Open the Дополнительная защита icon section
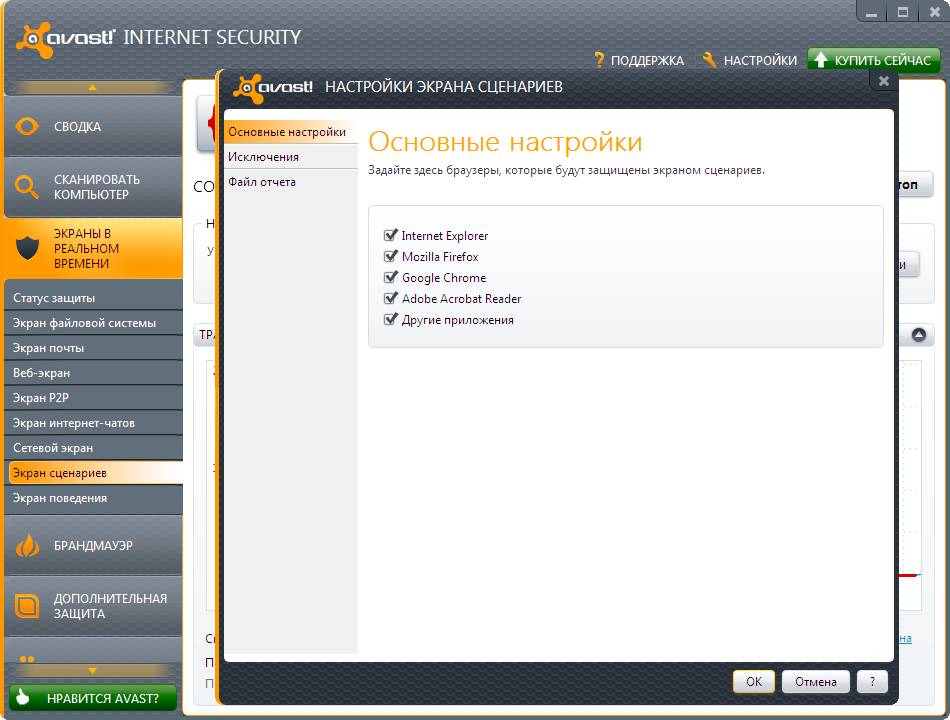Image resolution: width=950 pixels, height=720 pixels. [x=27, y=606]
